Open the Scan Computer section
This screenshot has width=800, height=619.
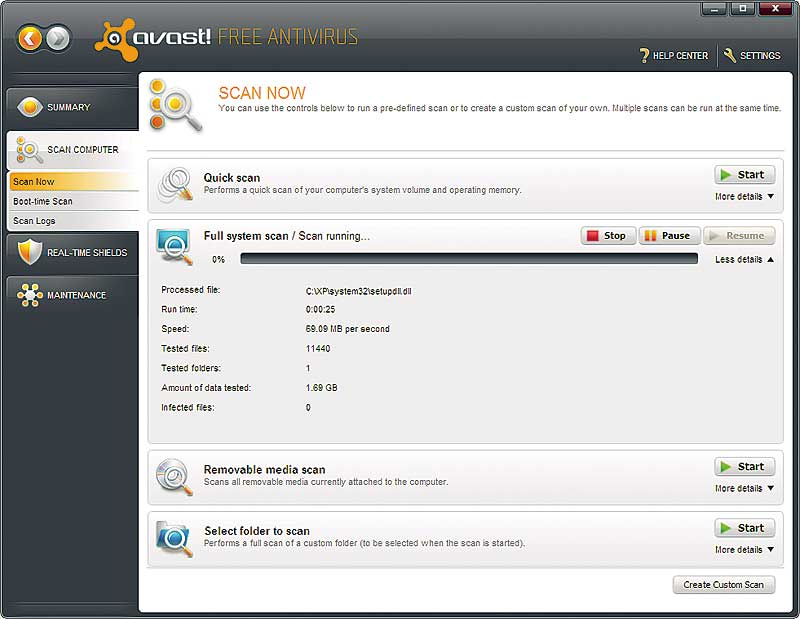tap(72, 150)
